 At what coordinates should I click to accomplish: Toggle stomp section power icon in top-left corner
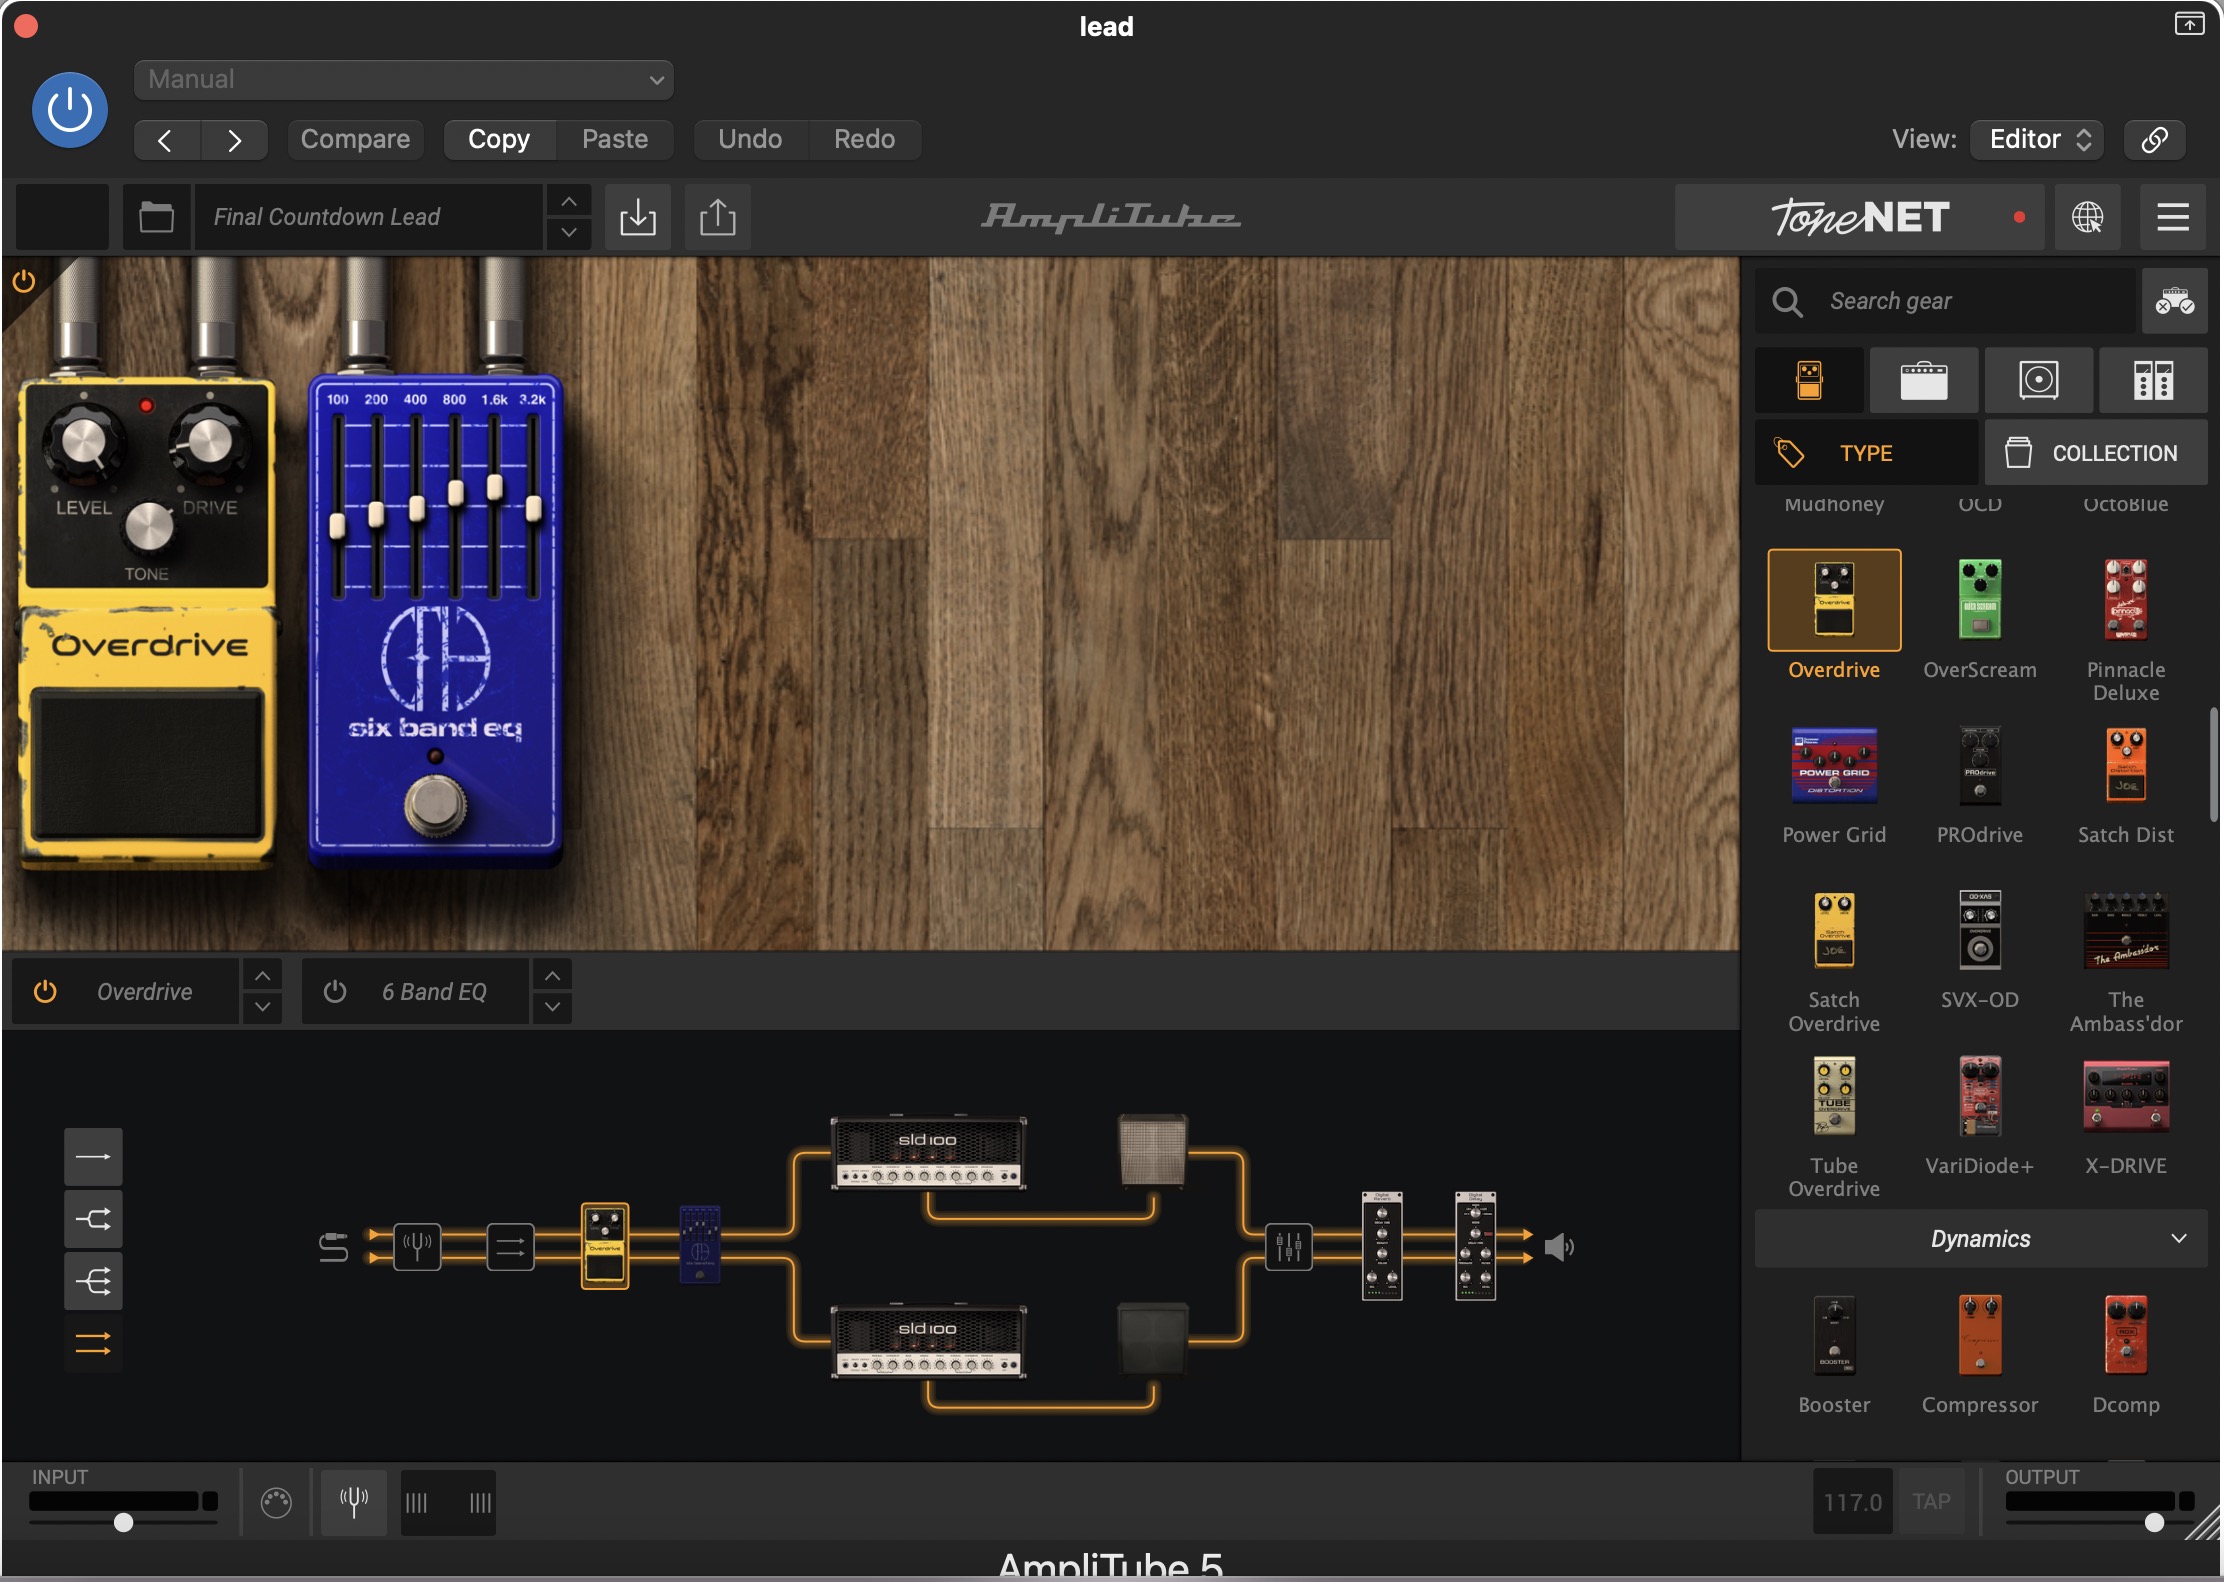(23, 281)
